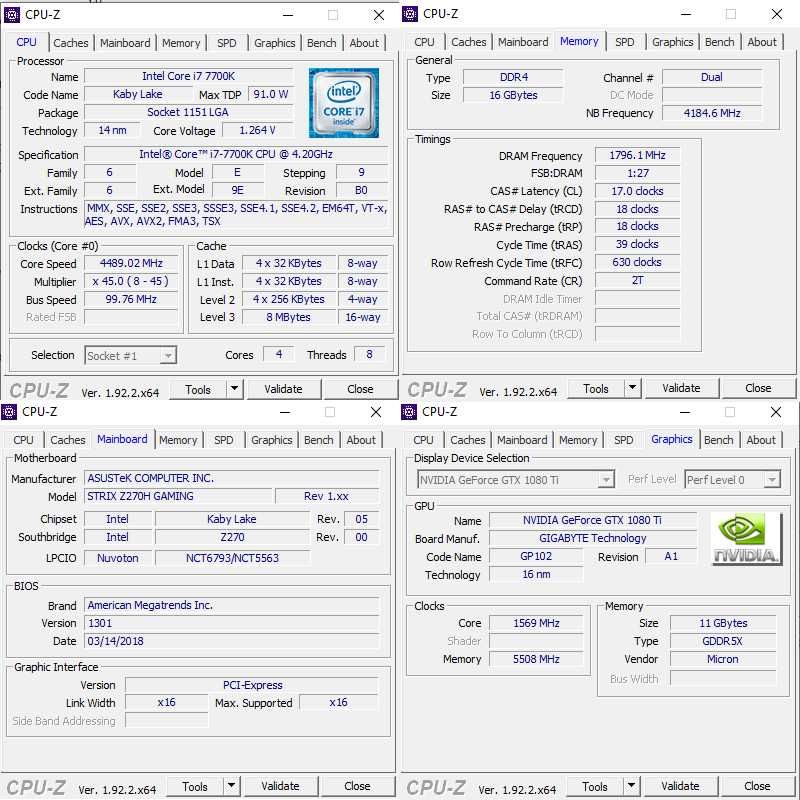Image resolution: width=800 pixels, height=800 pixels.
Task: Click the Core Voltage value 1.264 V
Action: click(x=257, y=130)
